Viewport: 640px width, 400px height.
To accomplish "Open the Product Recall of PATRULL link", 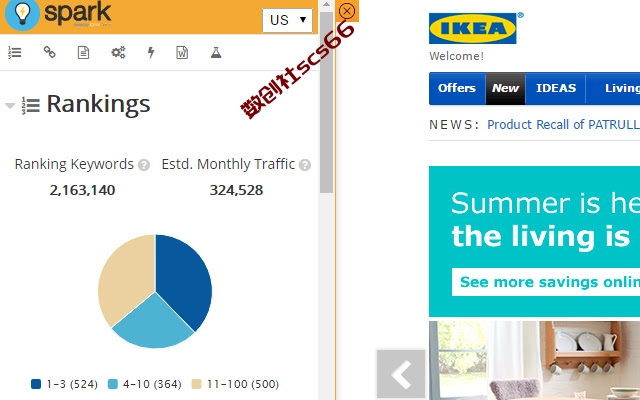I will [x=563, y=124].
